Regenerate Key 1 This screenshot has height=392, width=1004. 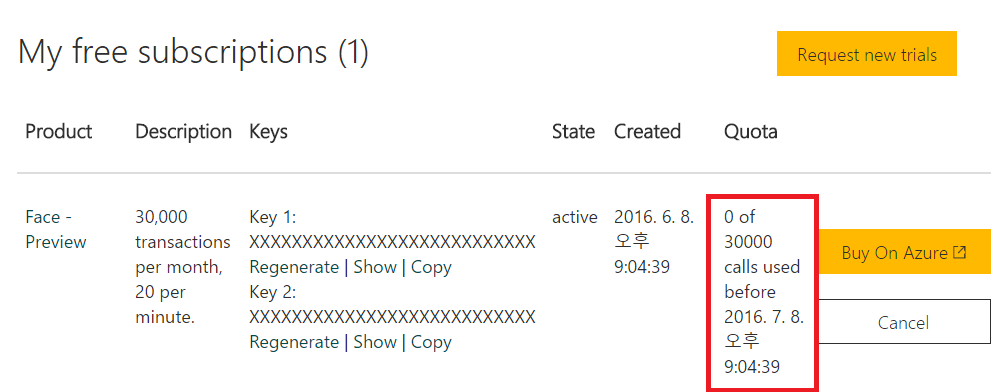(x=294, y=267)
